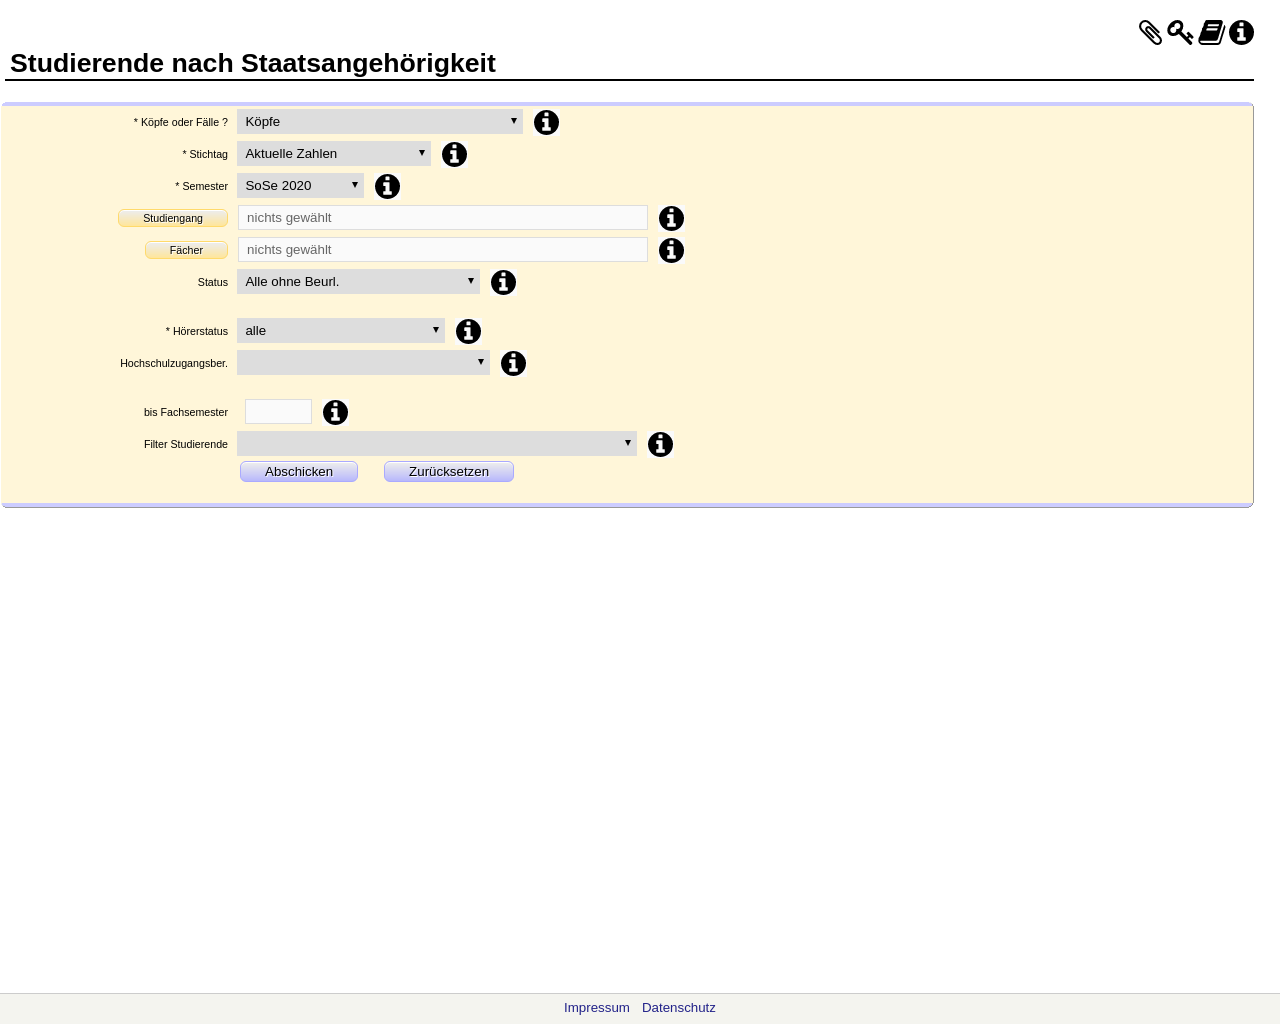Show info for Studiengang field
This screenshot has height=1024, width=1280.
pos(671,218)
